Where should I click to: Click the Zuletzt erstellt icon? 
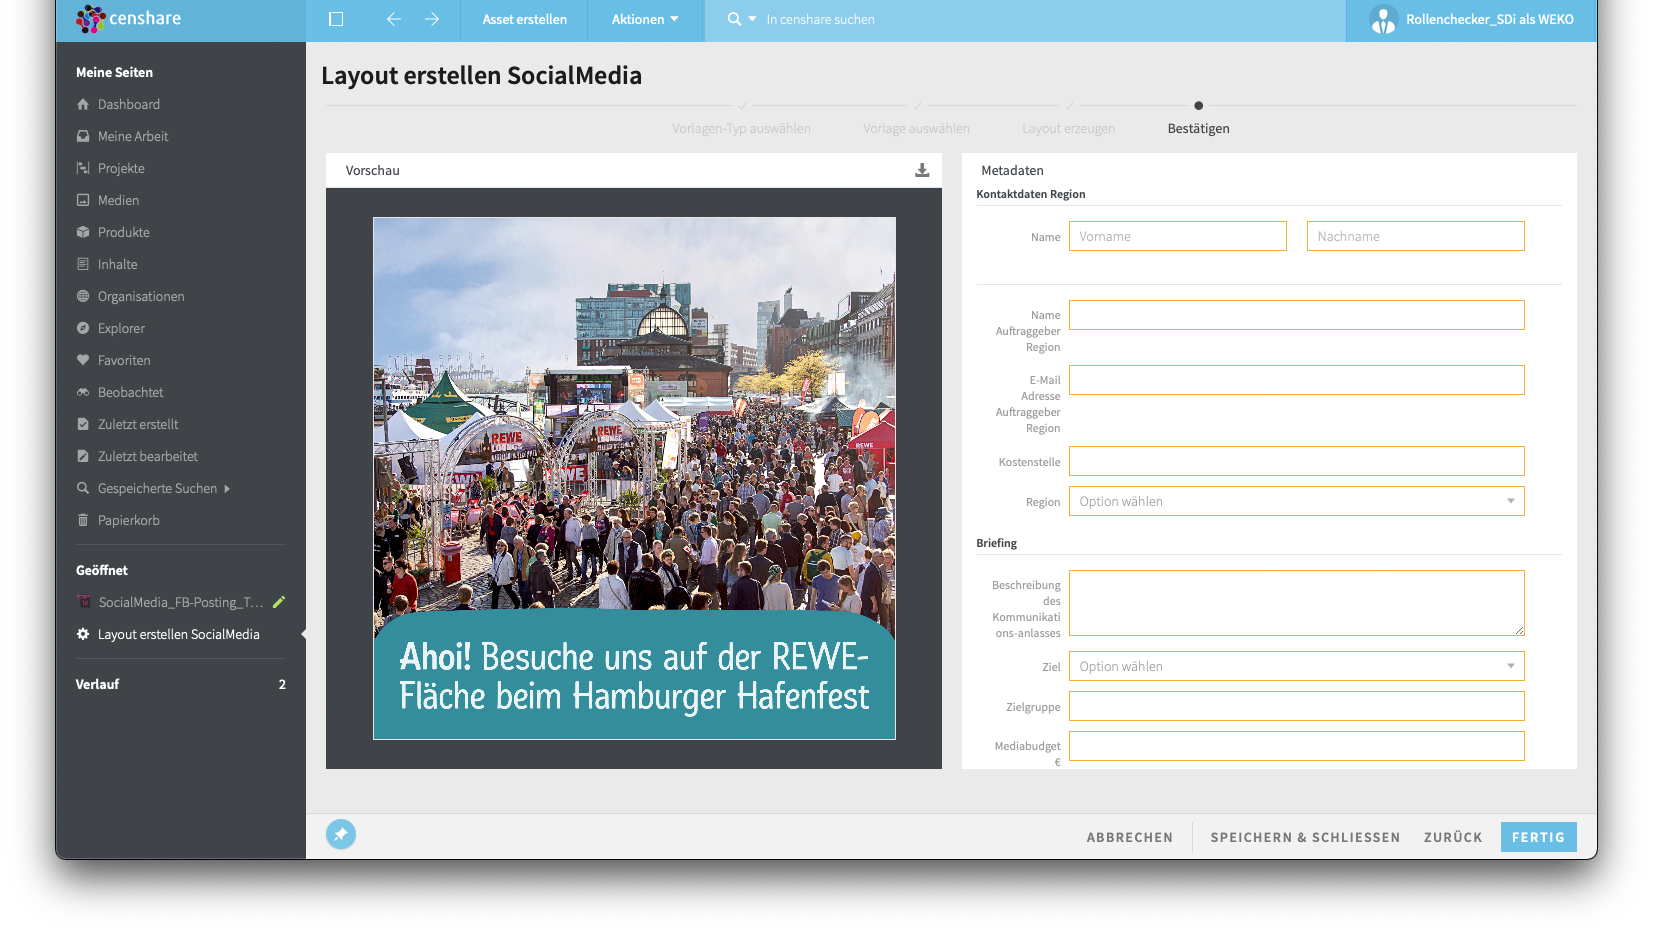(x=83, y=424)
